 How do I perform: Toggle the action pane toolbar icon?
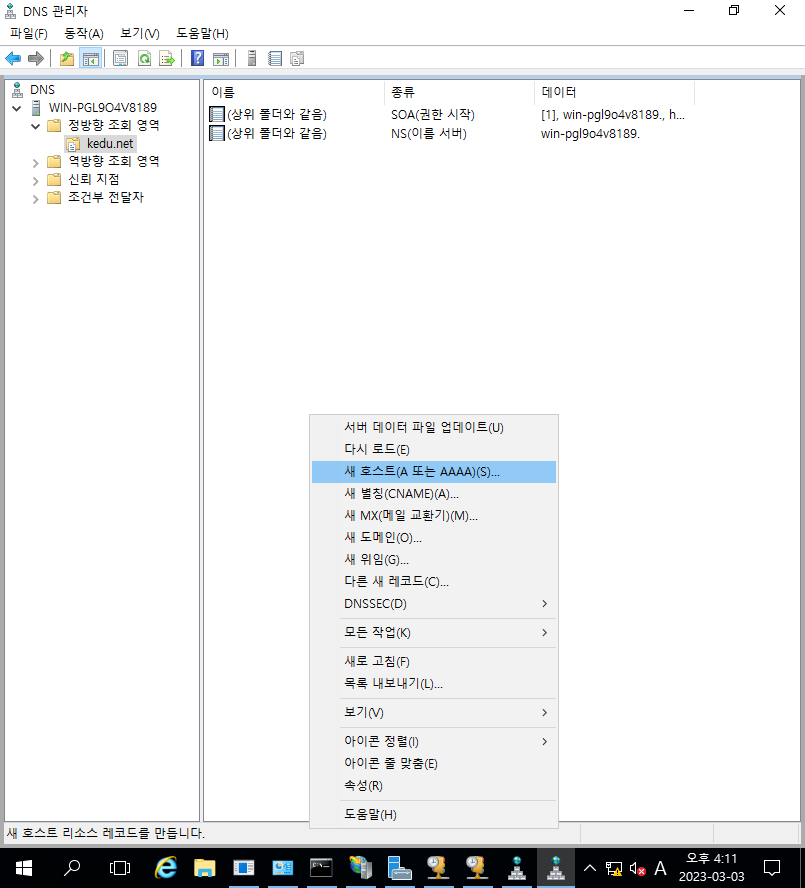click(221, 58)
